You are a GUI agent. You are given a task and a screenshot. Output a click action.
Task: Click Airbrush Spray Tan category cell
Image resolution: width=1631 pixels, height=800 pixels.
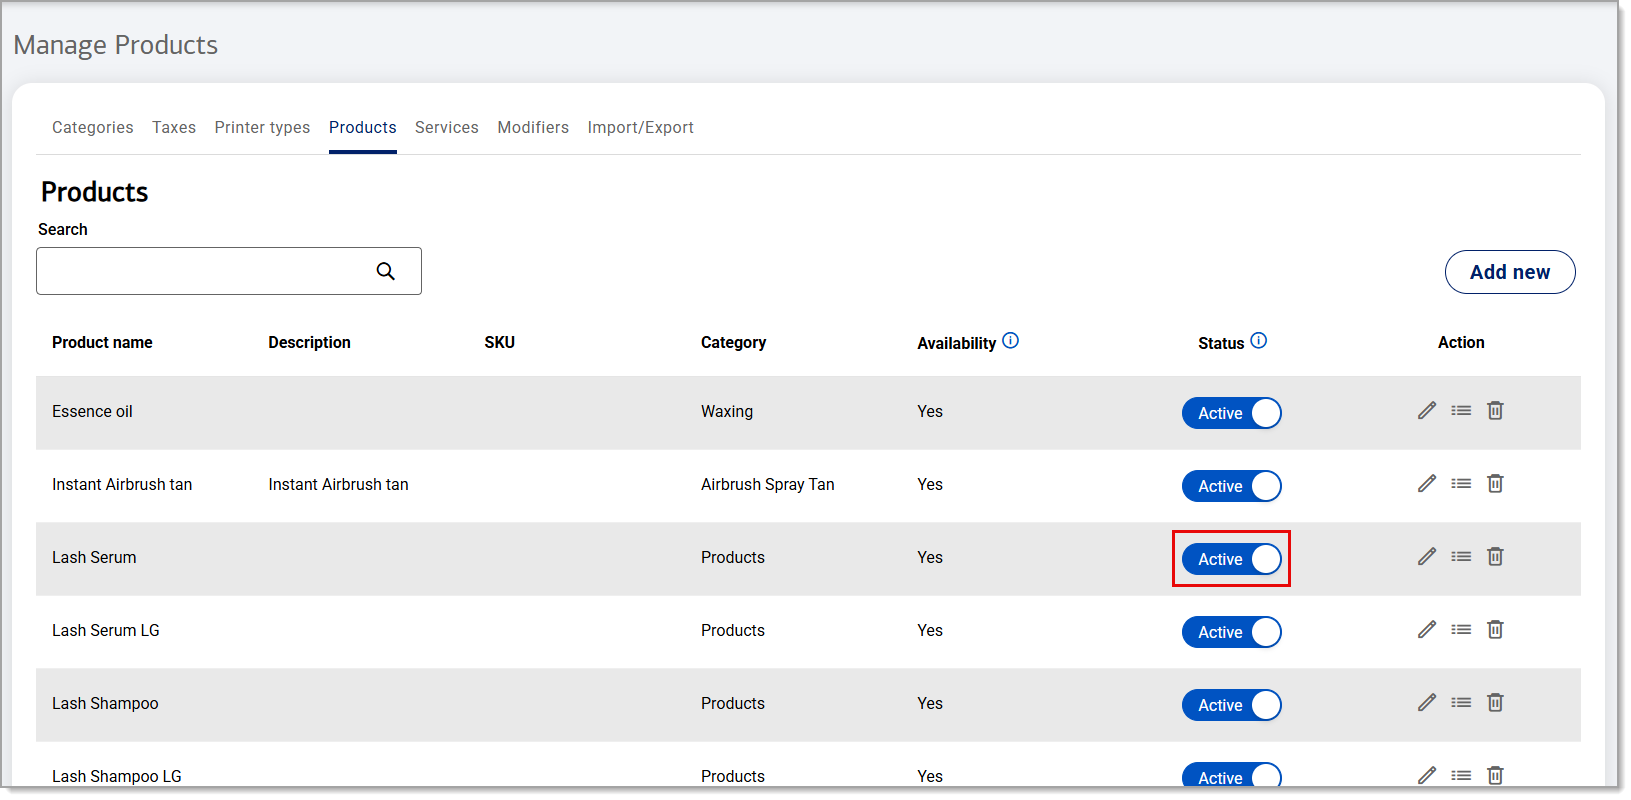click(768, 484)
